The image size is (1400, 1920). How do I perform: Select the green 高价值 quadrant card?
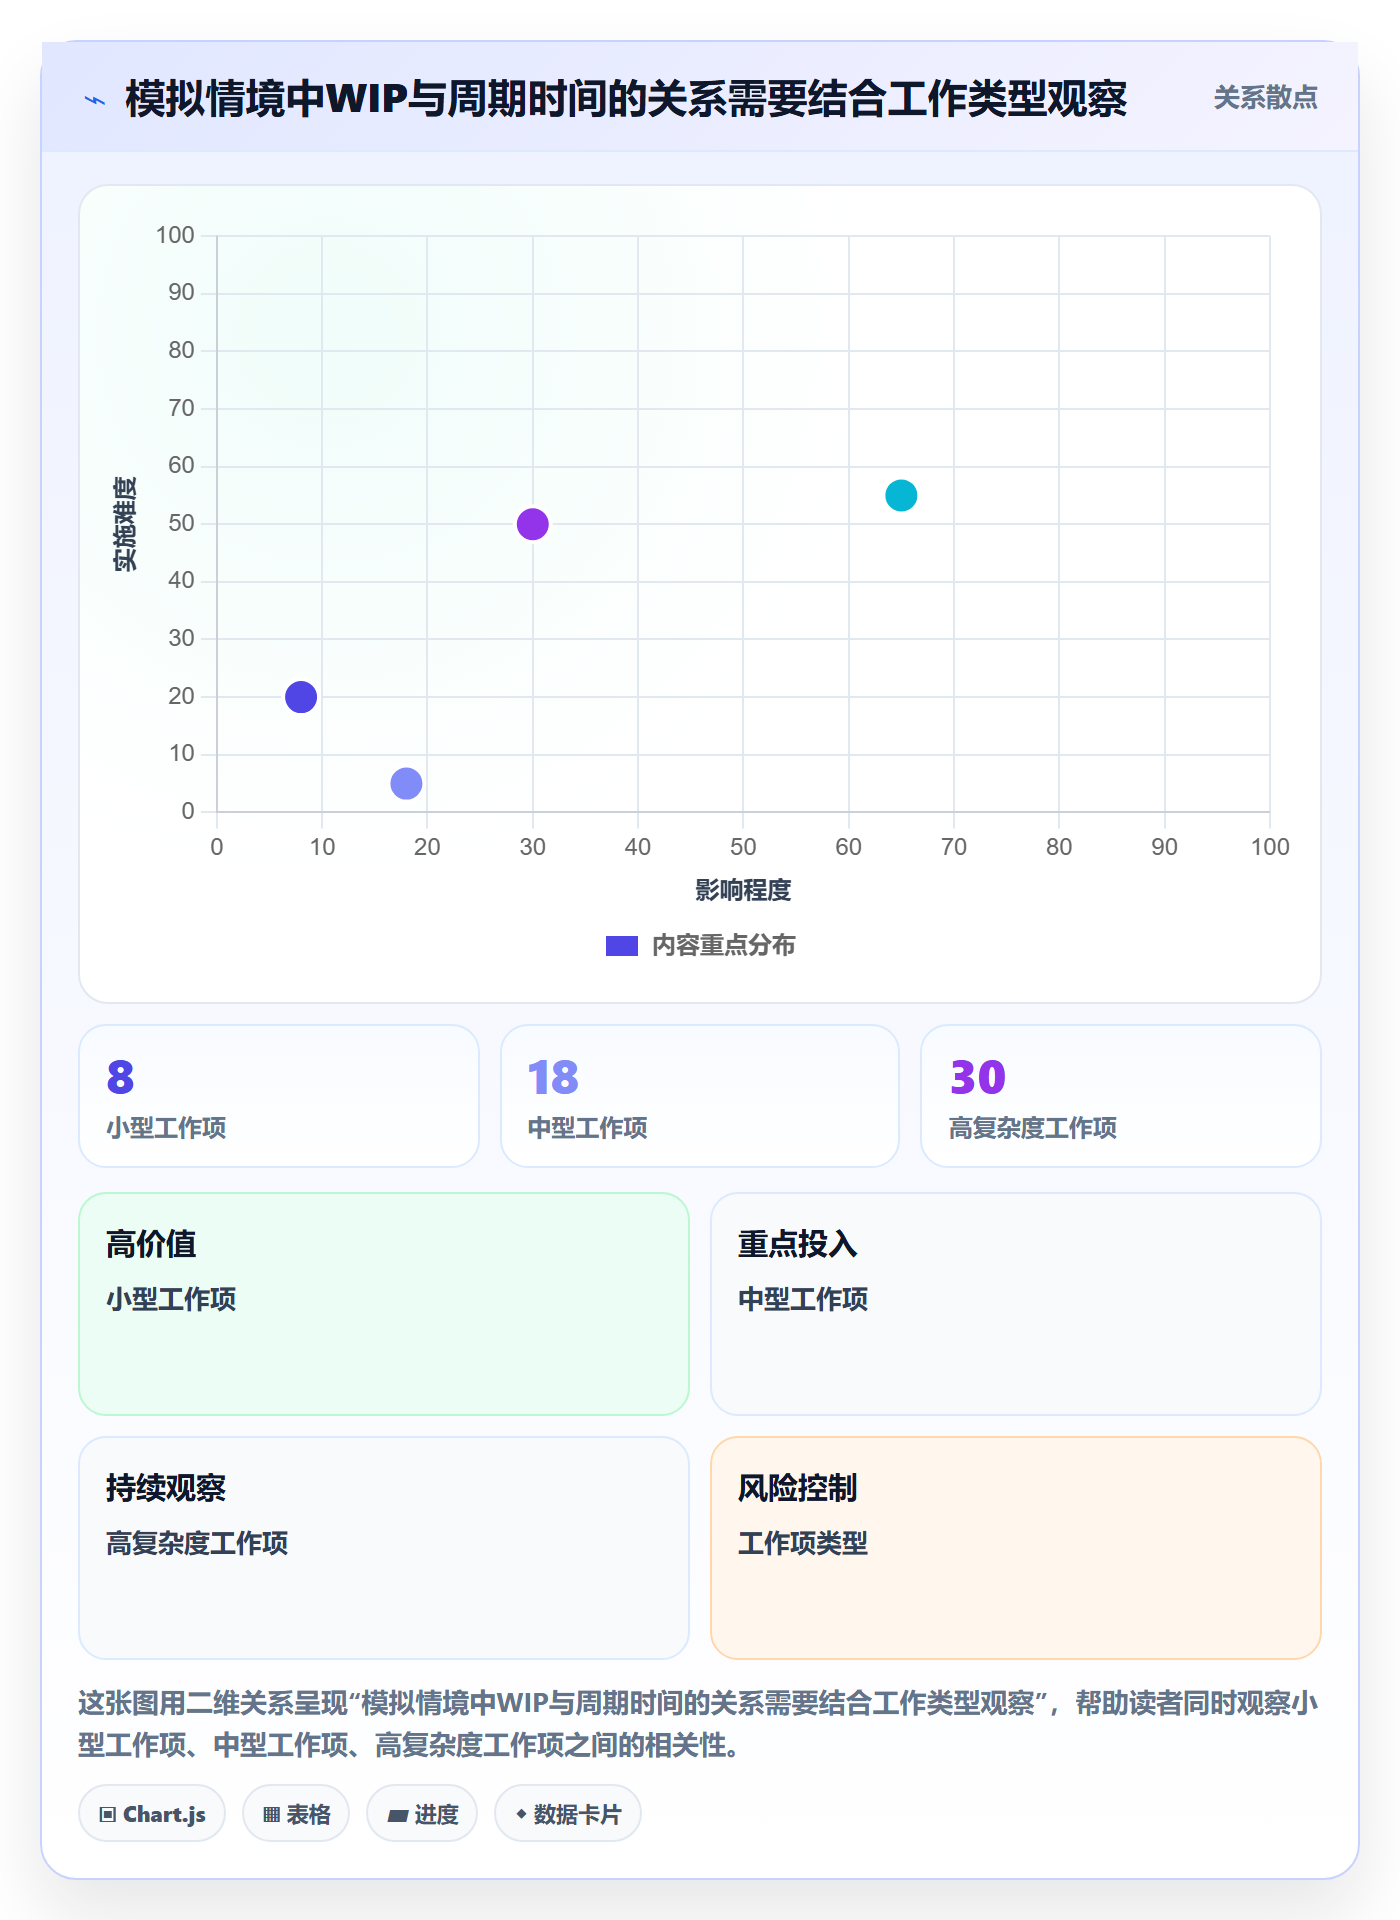384,1304
